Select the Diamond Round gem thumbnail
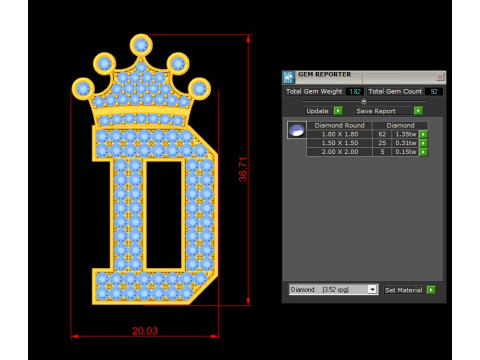 tap(297, 130)
